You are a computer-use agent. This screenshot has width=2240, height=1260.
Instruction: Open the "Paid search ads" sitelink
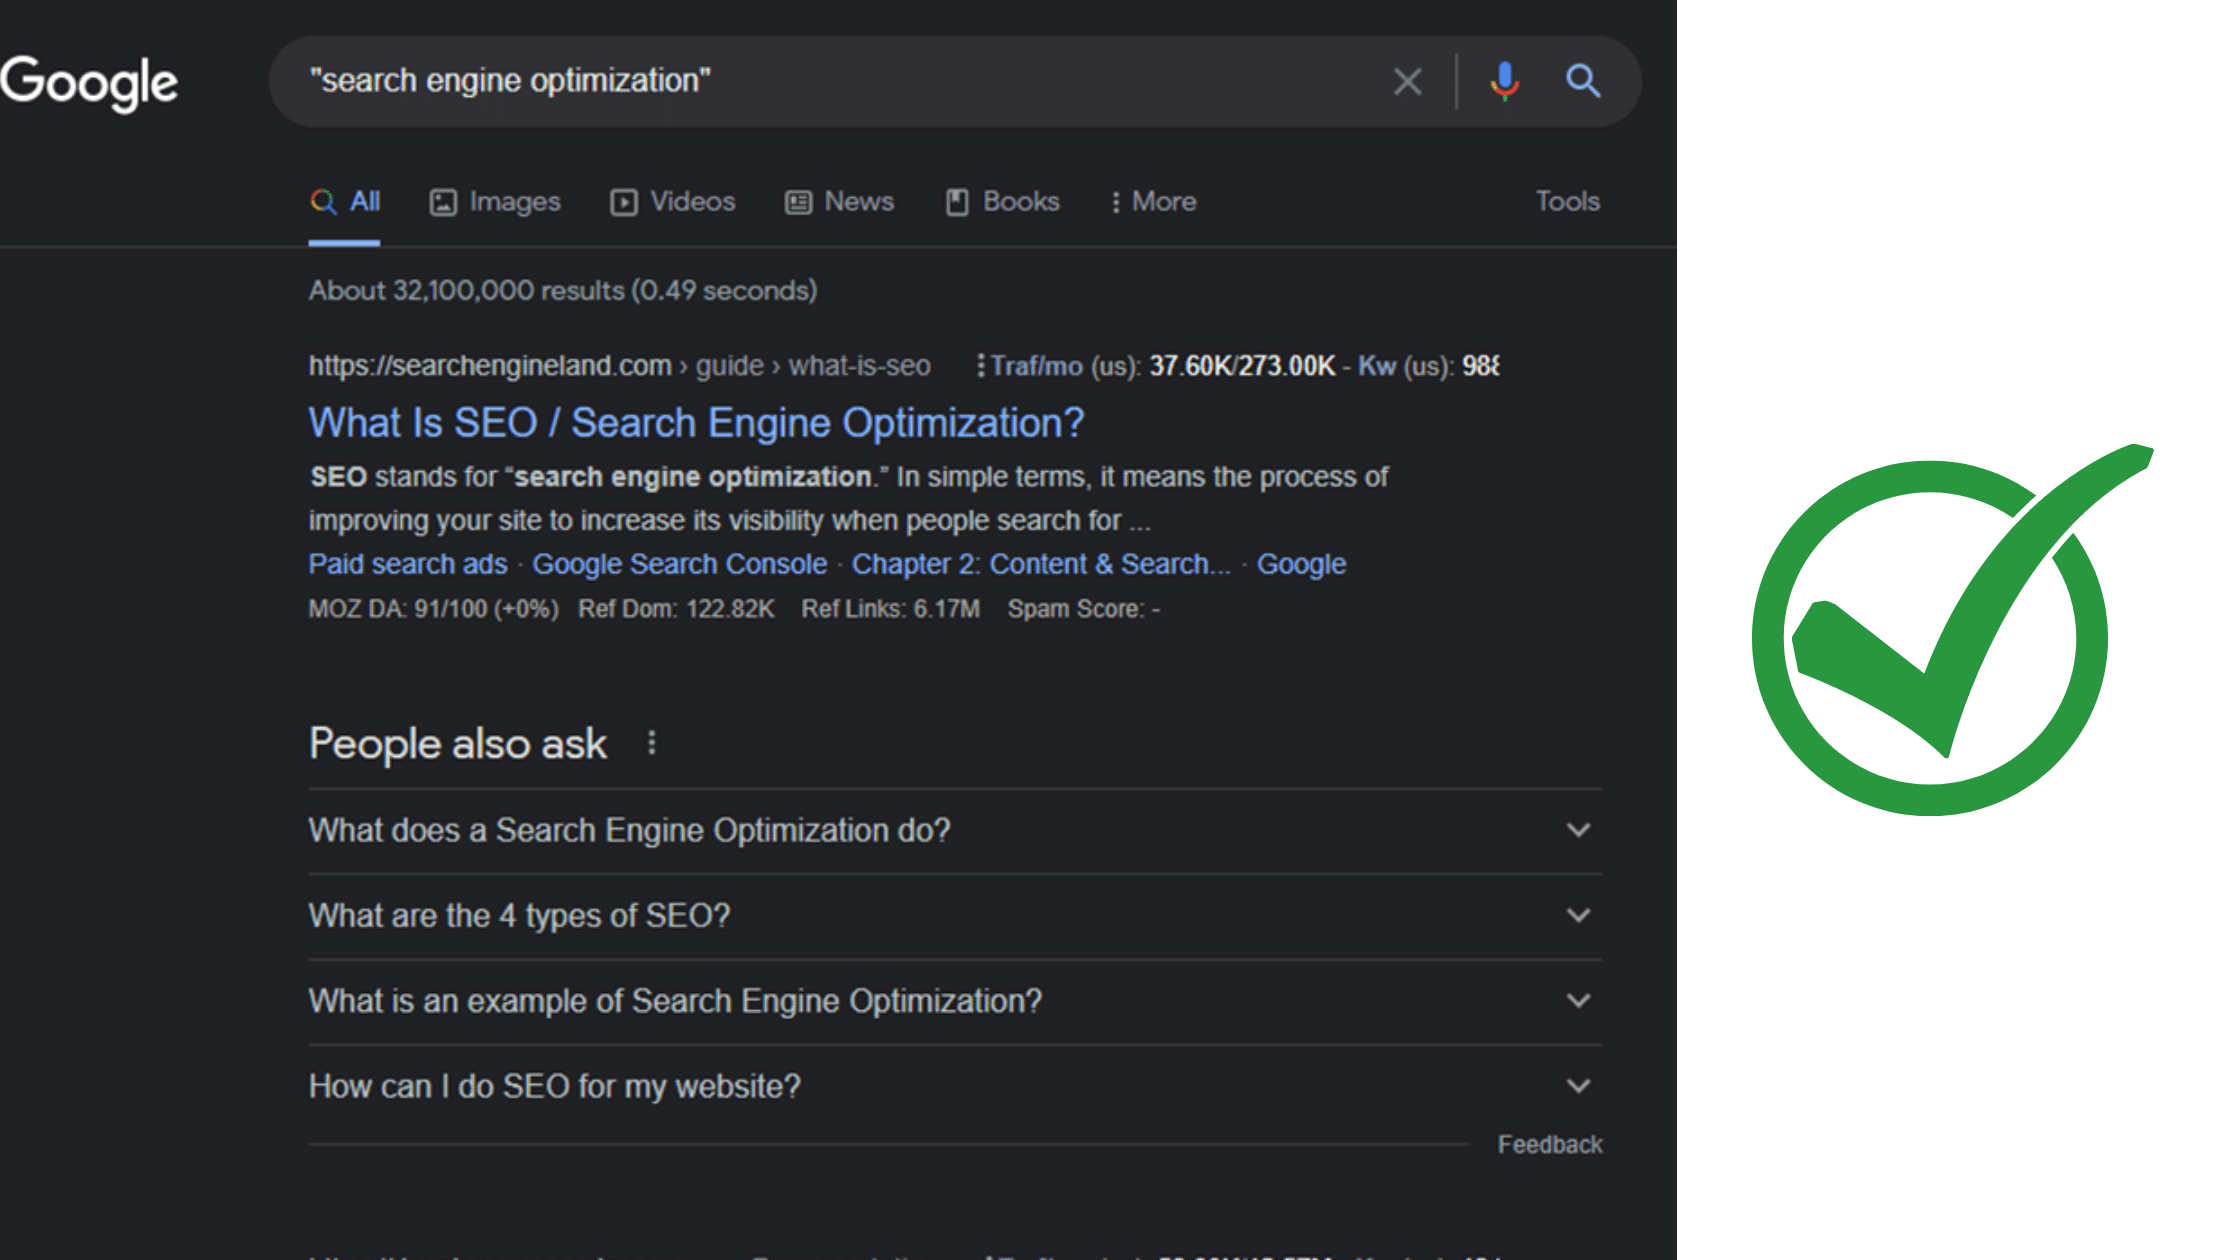(x=408, y=564)
